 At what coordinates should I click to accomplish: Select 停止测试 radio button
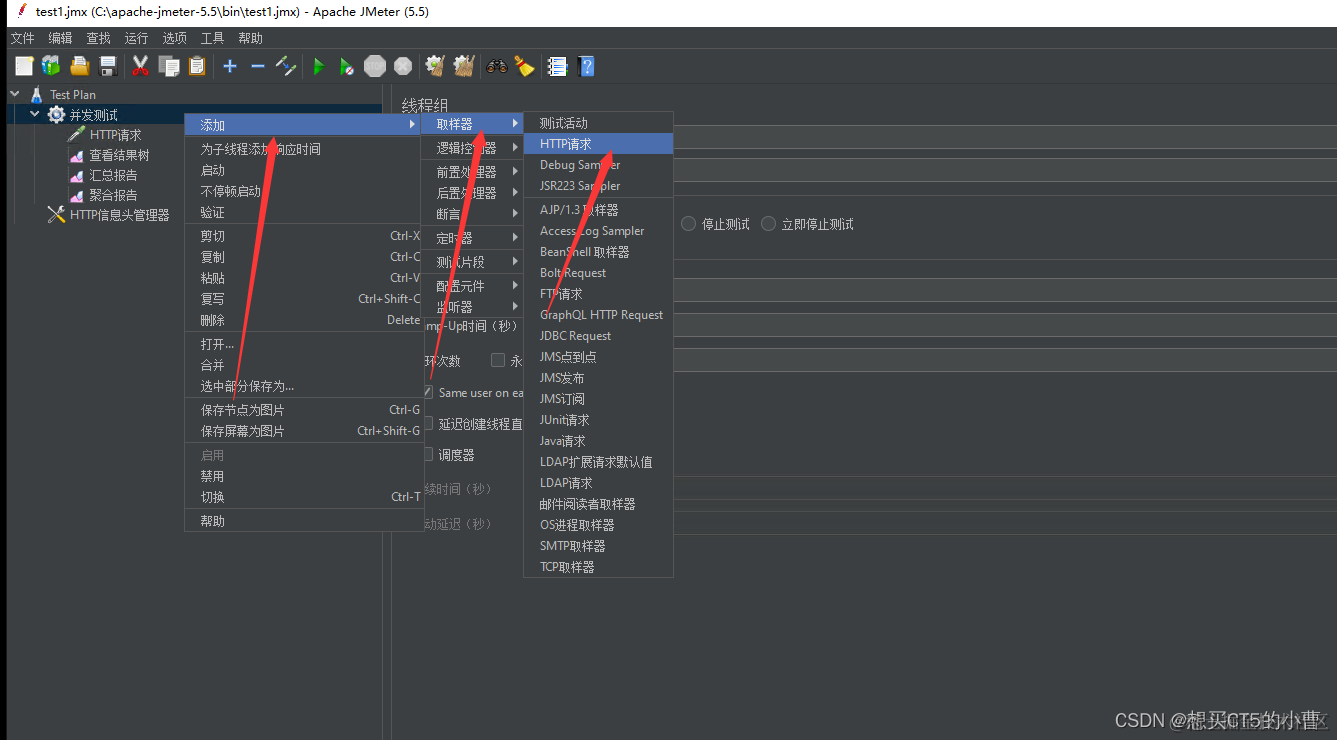[688, 224]
